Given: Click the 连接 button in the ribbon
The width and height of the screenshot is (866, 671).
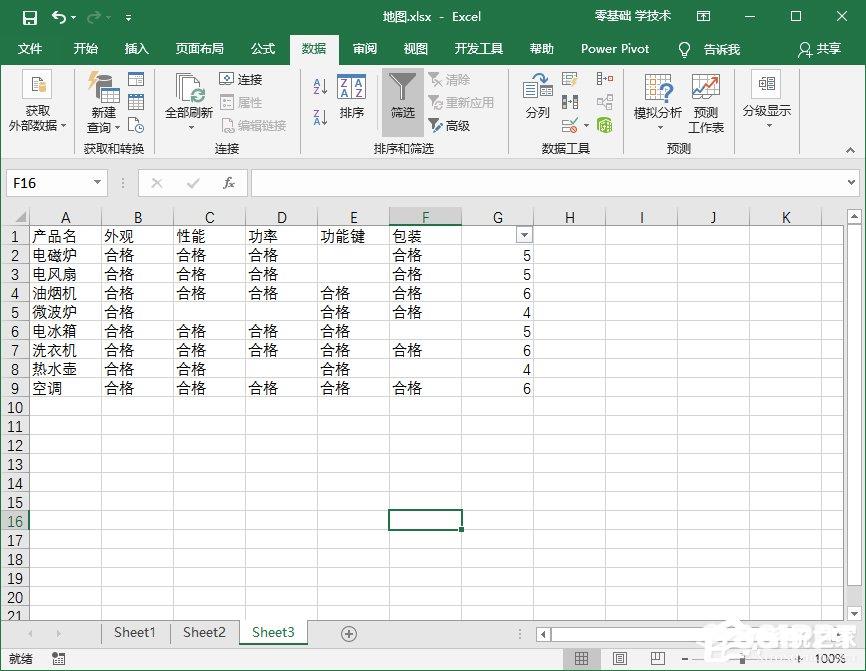Looking at the screenshot, I should click(x=241, y=79).
